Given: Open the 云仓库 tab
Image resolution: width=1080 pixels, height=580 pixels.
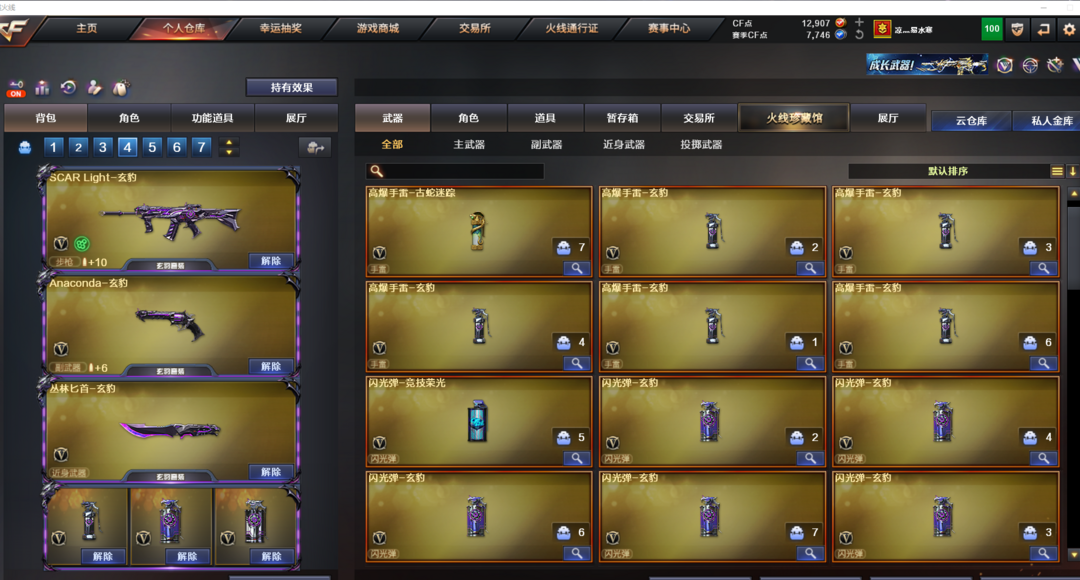Looking at the screenshot, I should [971, 121].
